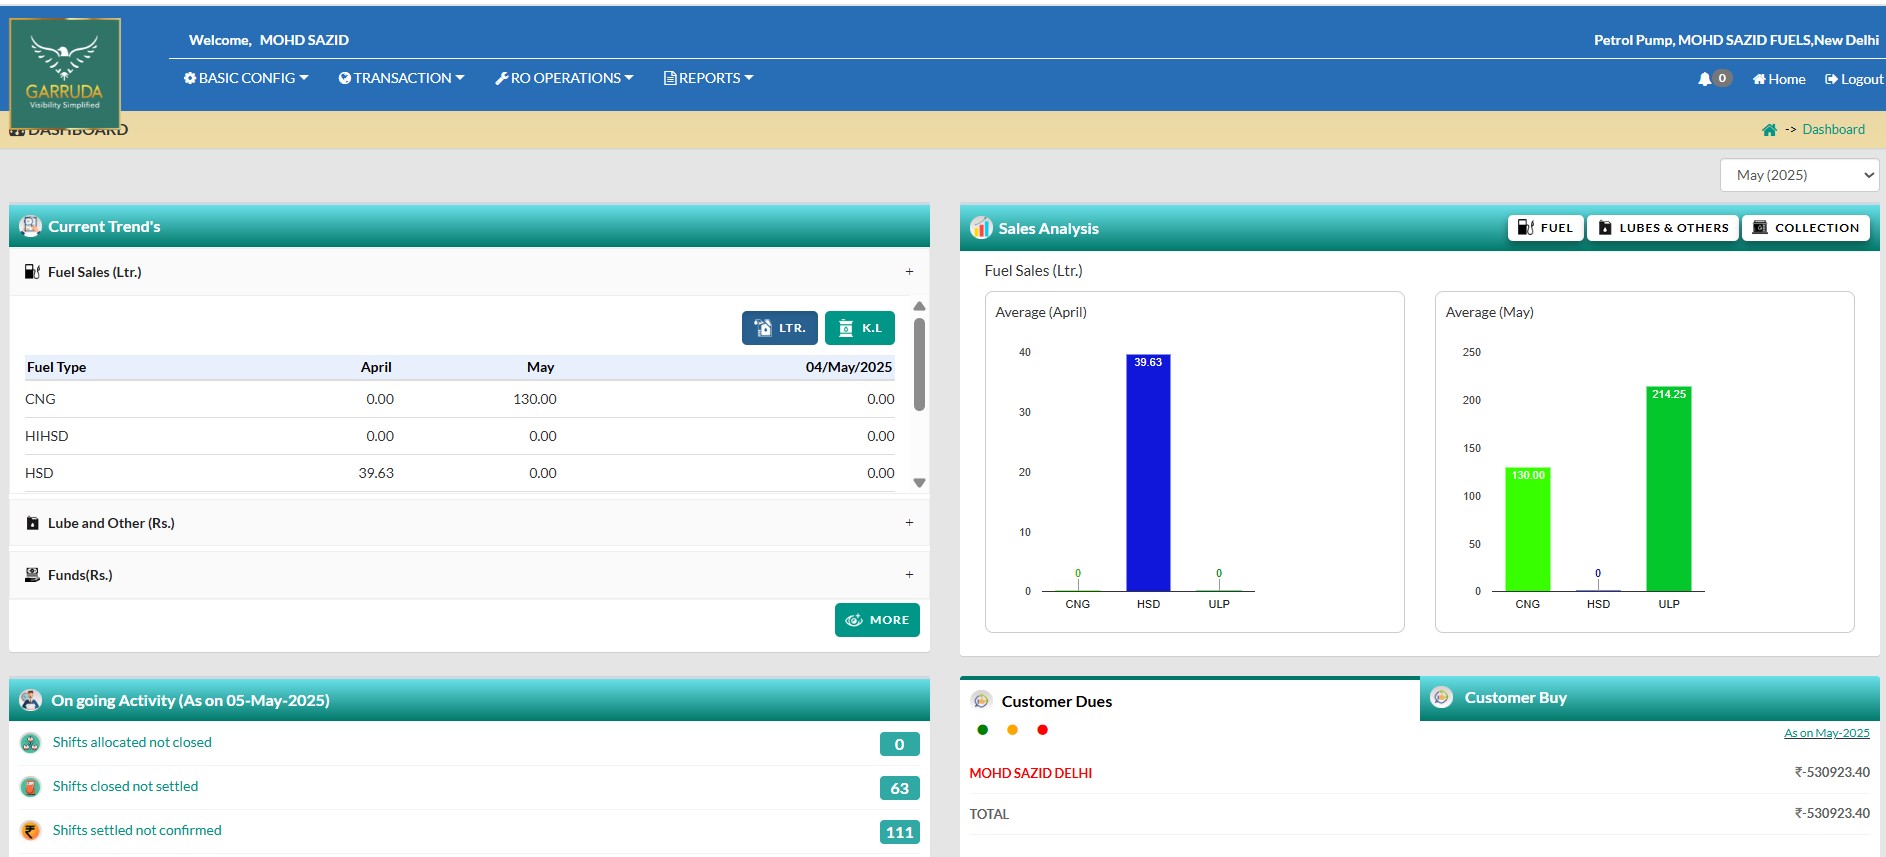Click the Dashboard breadcrumb link
Image resolution: width=1886 pixels, height=857 pixels.
1833,130
